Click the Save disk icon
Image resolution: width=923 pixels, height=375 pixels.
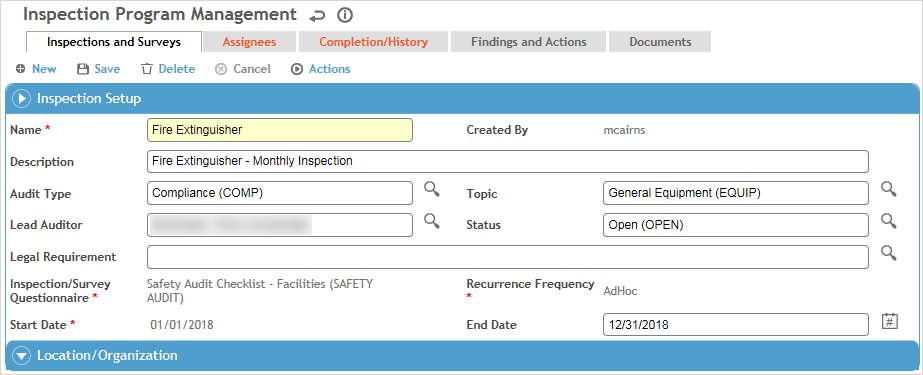pyautogui.click(x=83, y=69)
